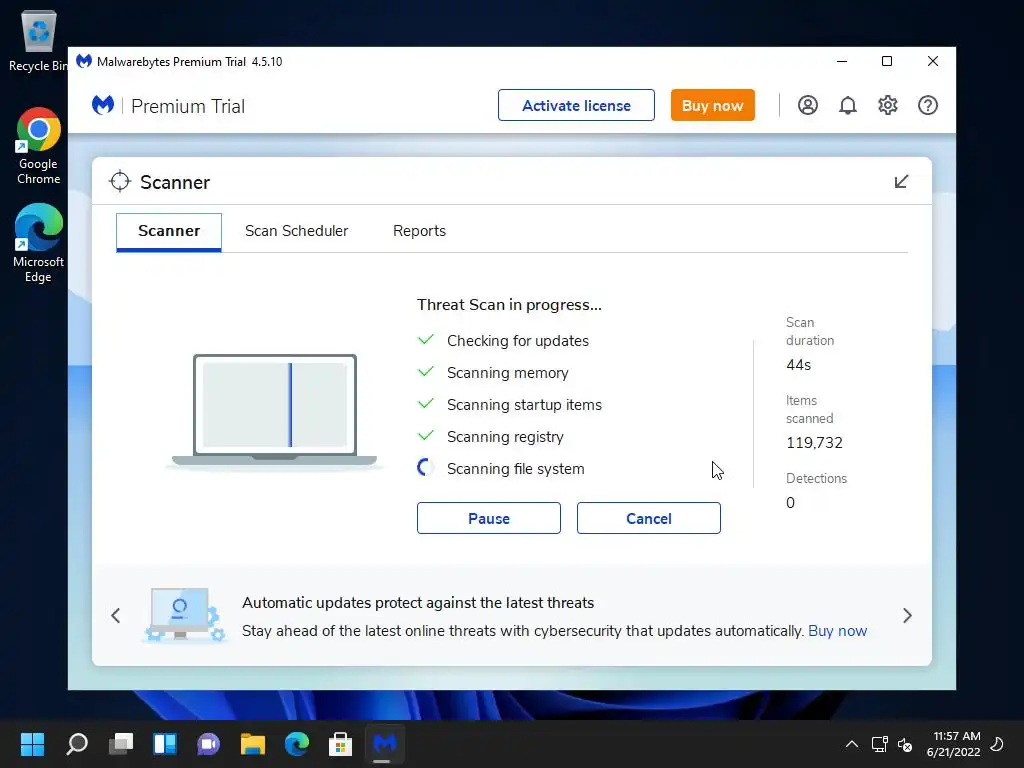Viewport: 1024px width, 768px height.
Task: Open the clock and date in the taskbar
Action: (953, 744)
